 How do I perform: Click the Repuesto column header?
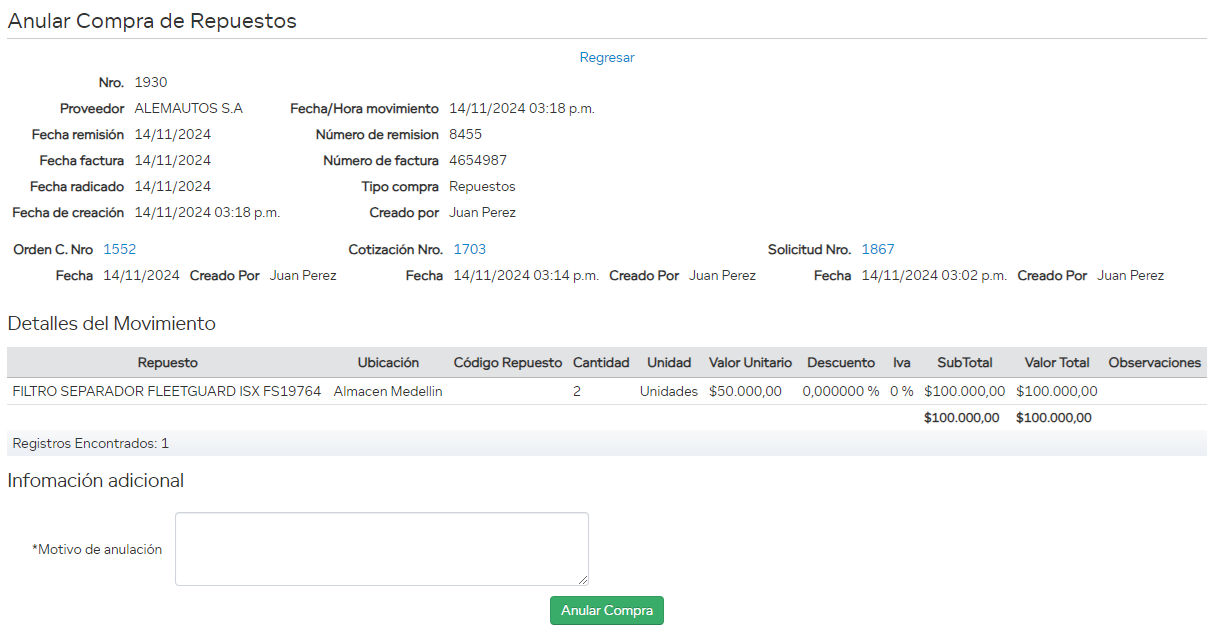(167, 362)
